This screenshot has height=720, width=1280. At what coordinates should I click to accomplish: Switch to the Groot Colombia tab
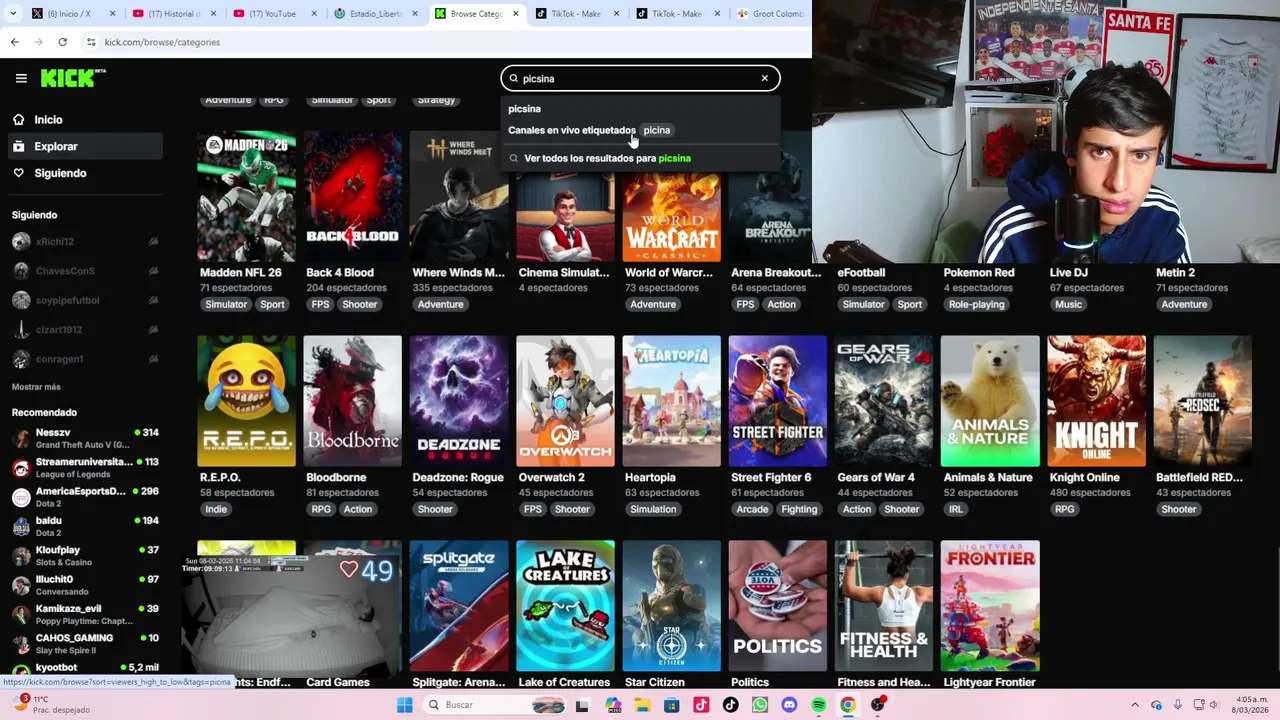770,14
